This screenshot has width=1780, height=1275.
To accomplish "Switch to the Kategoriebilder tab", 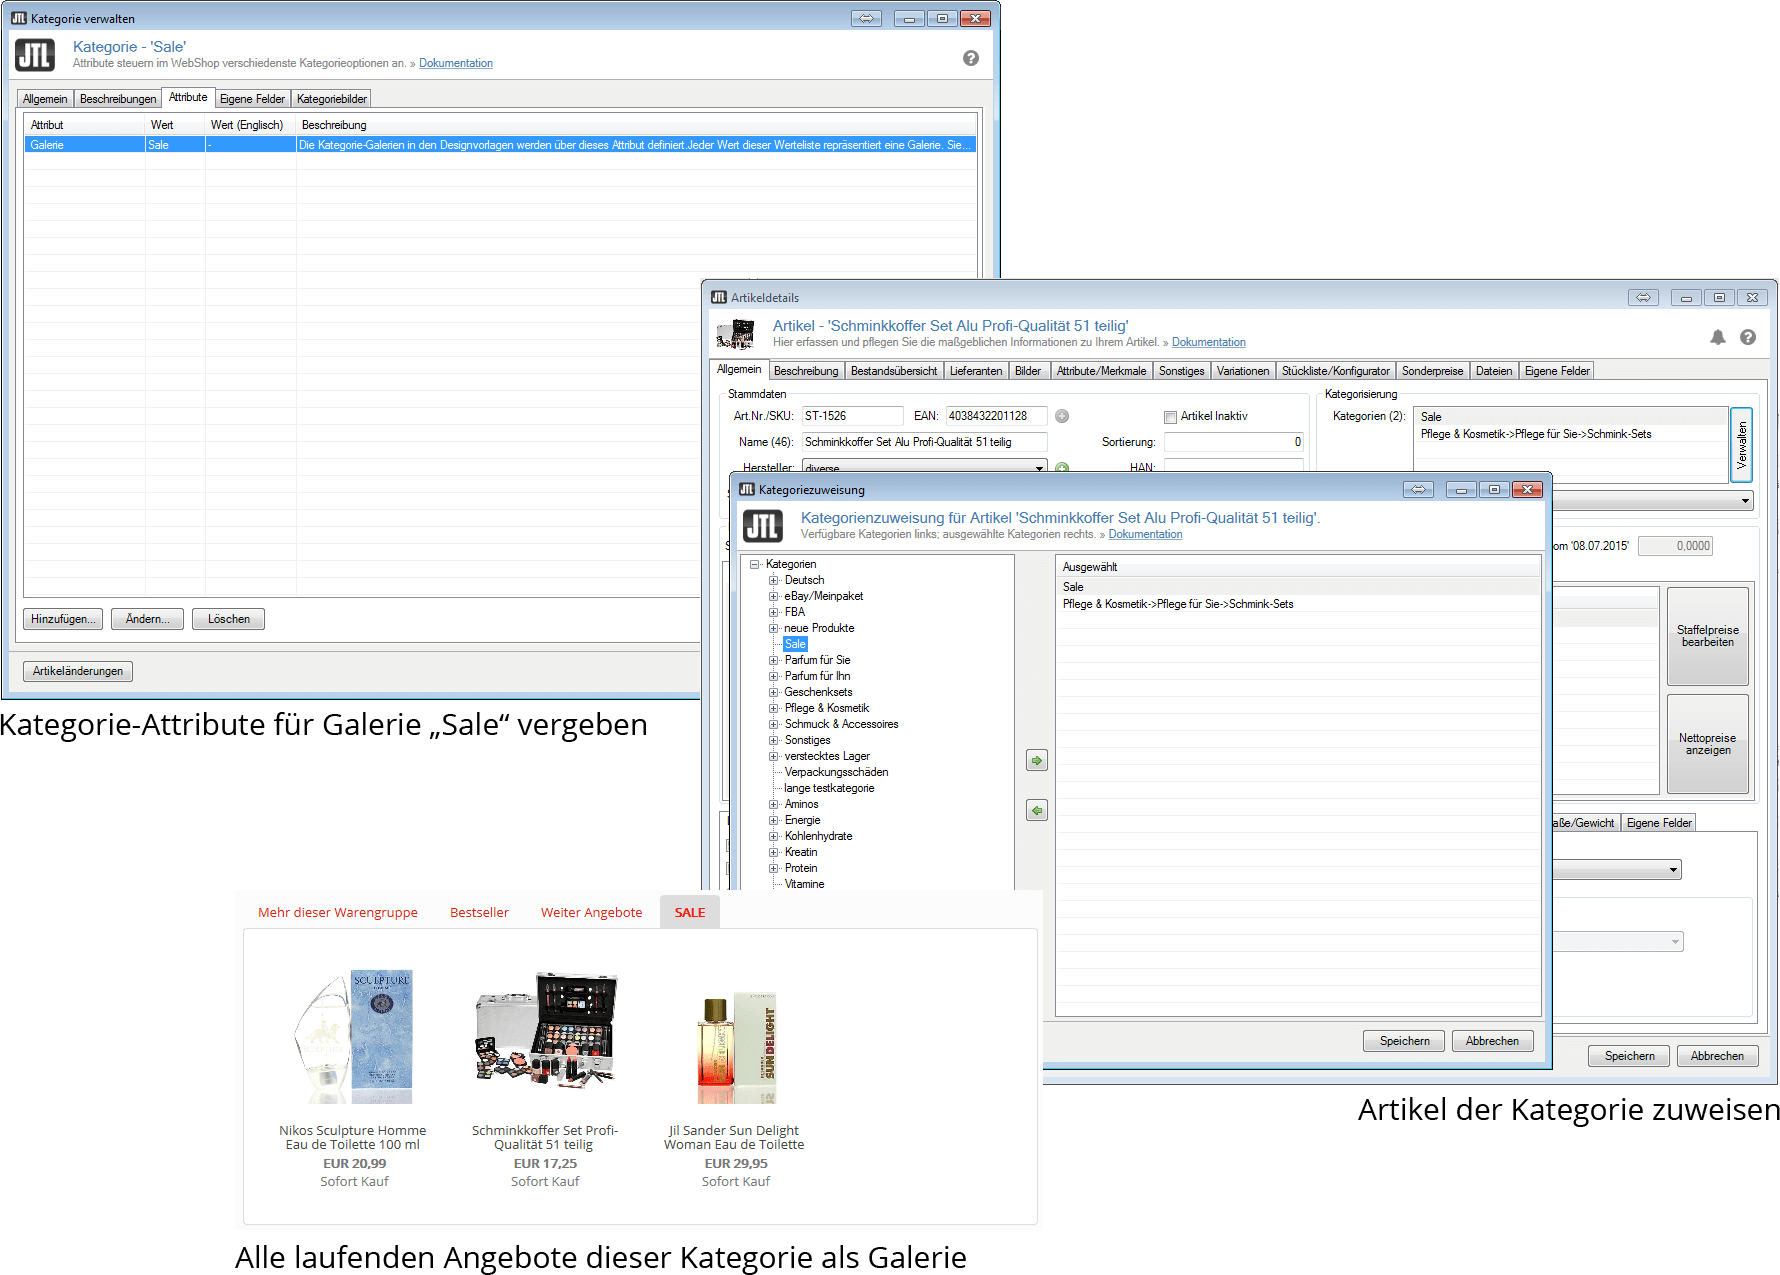I will (x=331, y=99).
